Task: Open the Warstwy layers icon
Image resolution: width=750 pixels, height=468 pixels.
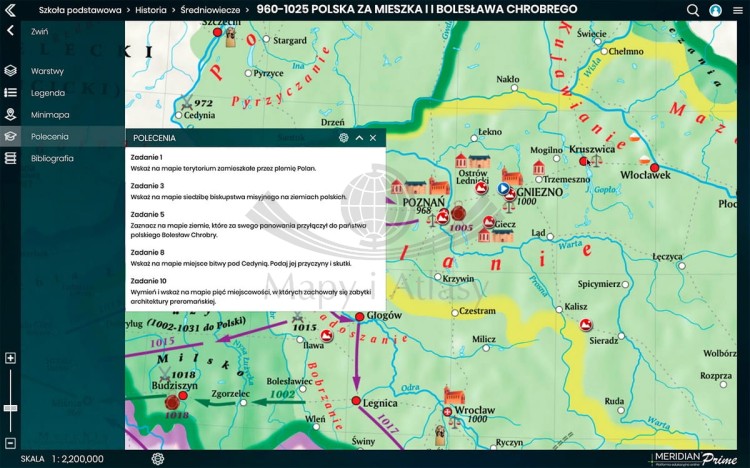Action: (x=10, y=71)
